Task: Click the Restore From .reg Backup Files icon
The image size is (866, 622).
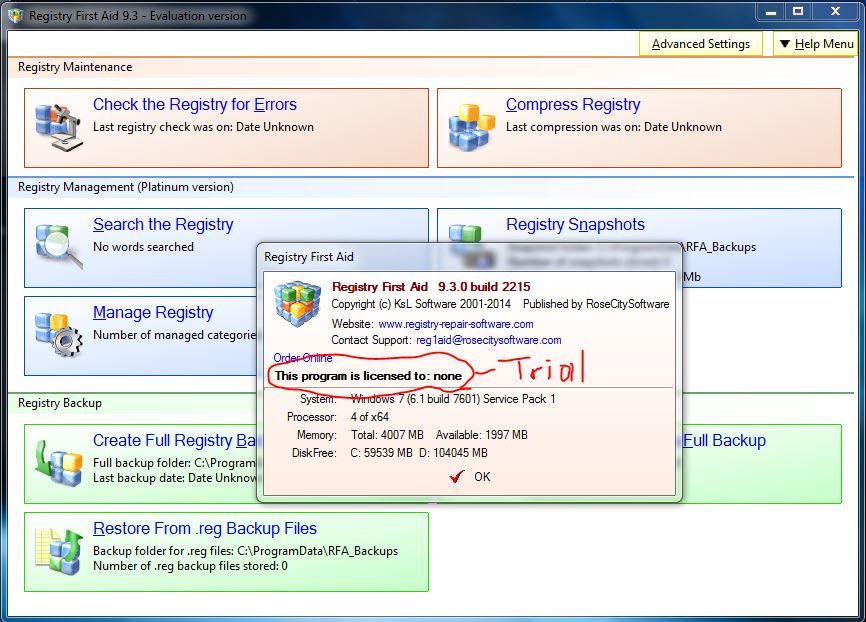Action: 59,551
